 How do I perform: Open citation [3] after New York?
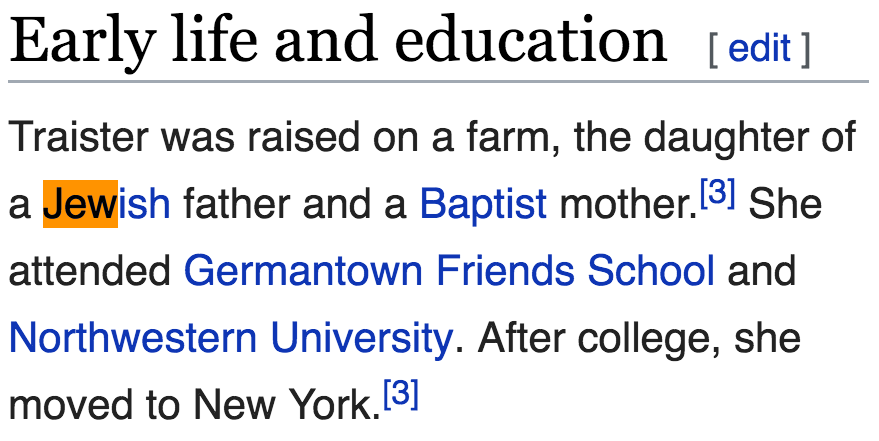[x=401, y=393]
